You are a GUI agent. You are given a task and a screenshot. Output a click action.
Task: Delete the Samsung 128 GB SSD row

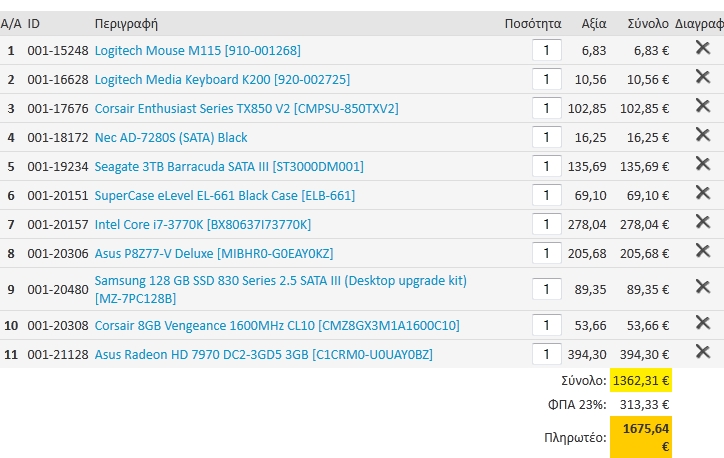[703, 287]
